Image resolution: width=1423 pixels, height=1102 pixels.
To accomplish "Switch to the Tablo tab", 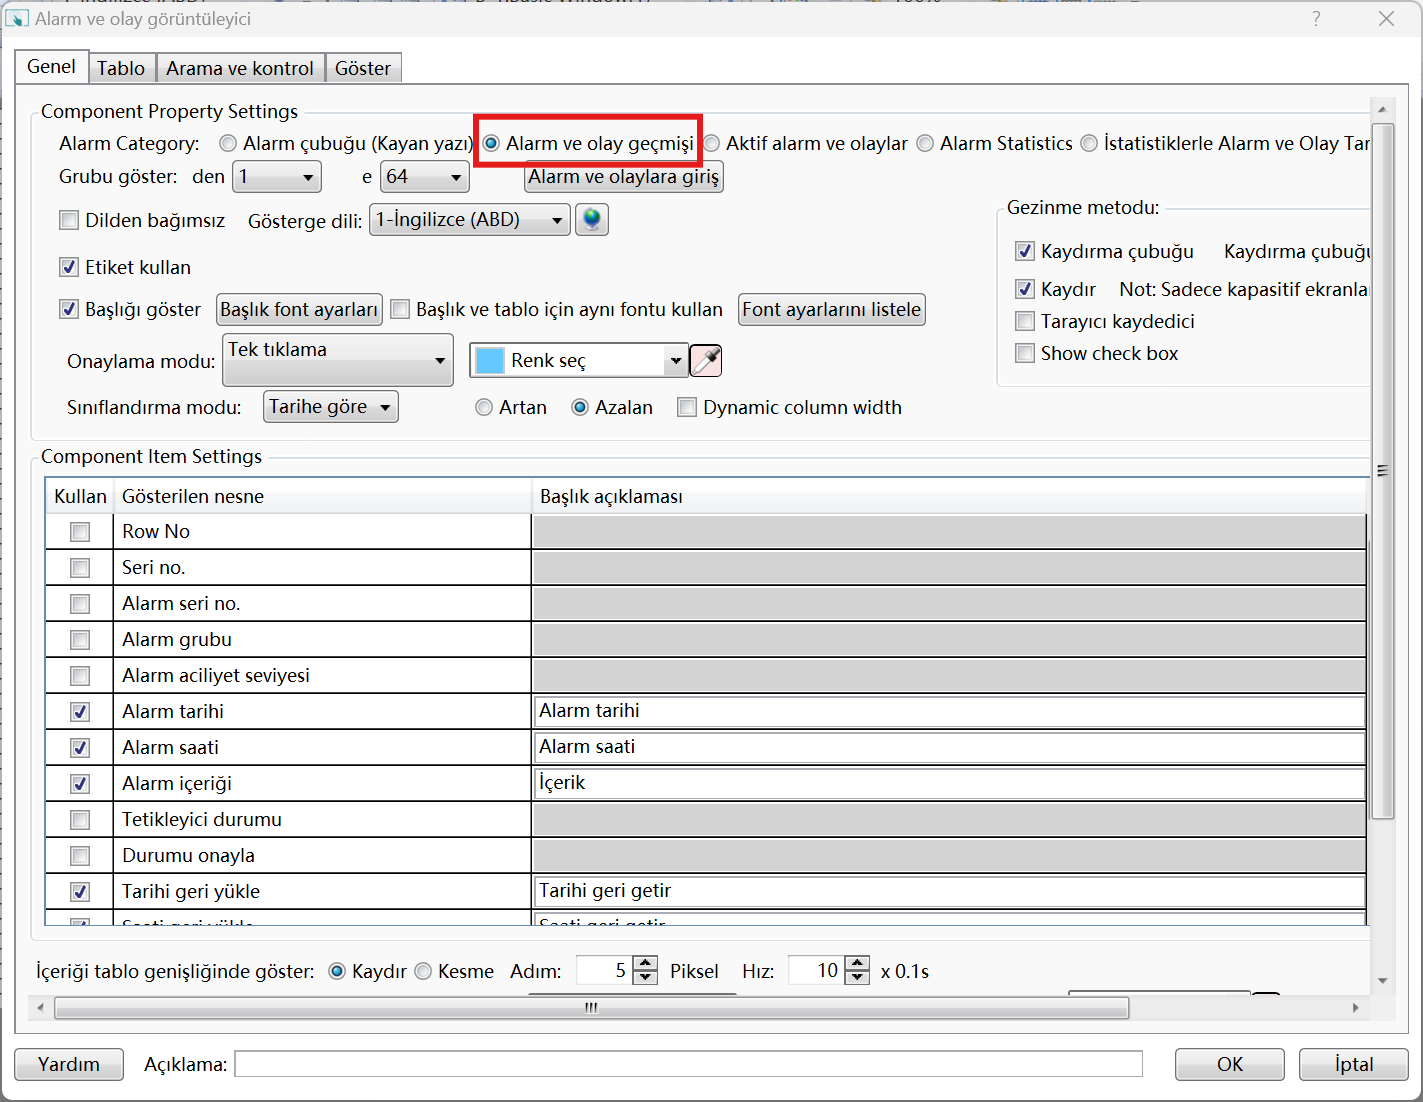I will 121,68.
